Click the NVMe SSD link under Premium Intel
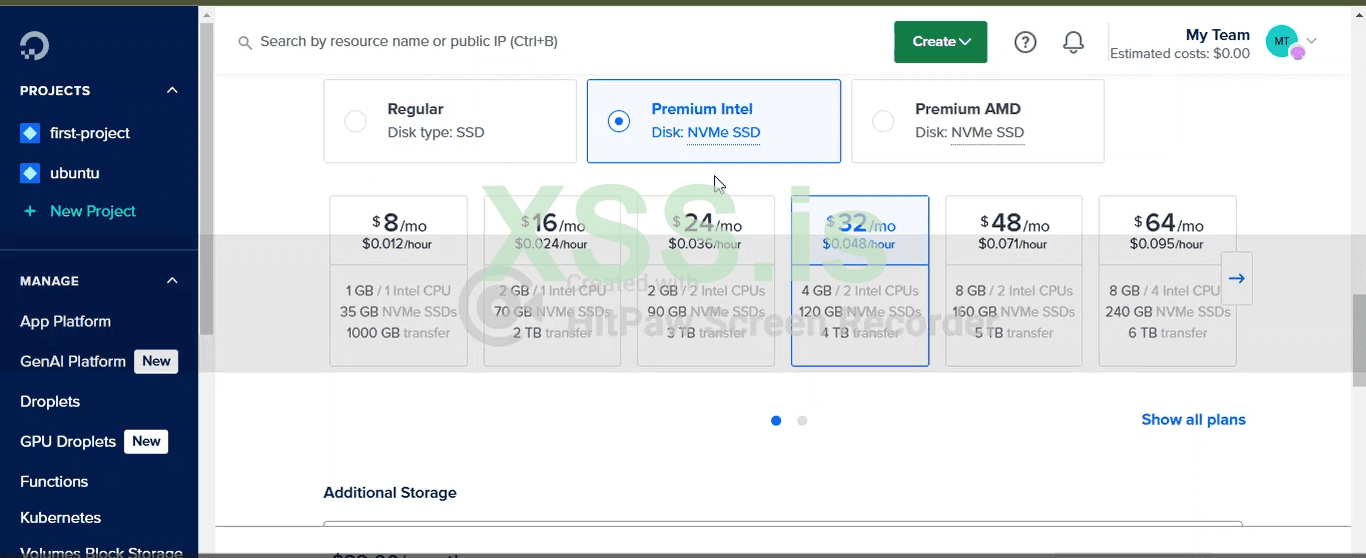Image resolution: width=1366 pixels, height=558 pixels. 723,133
